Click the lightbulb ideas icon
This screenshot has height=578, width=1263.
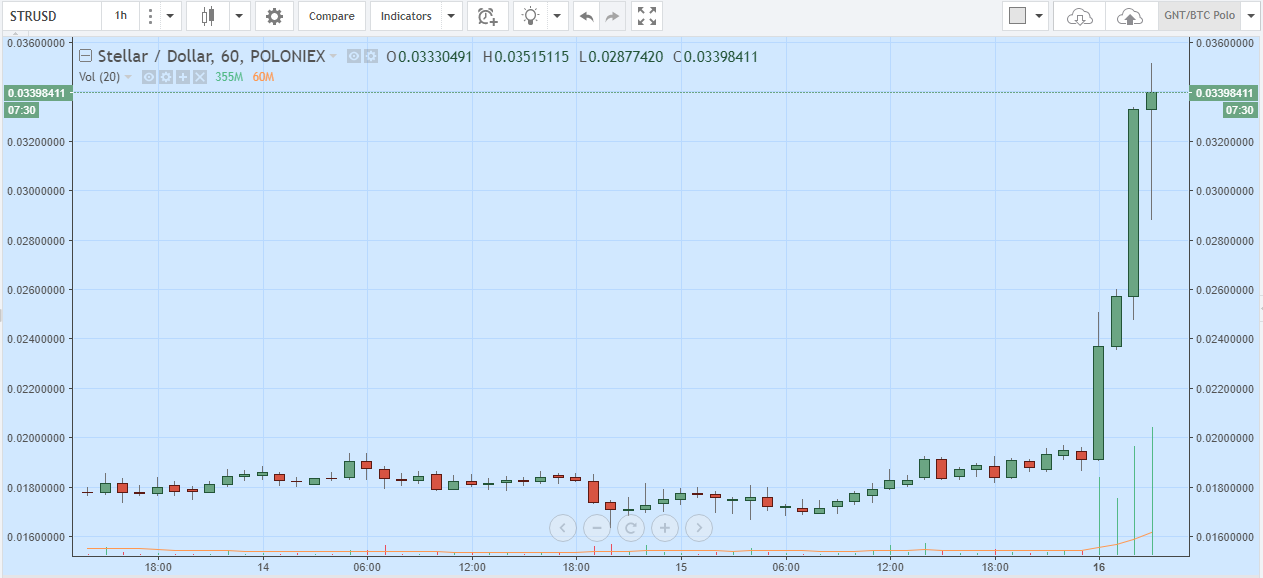(x=532, y=16)
